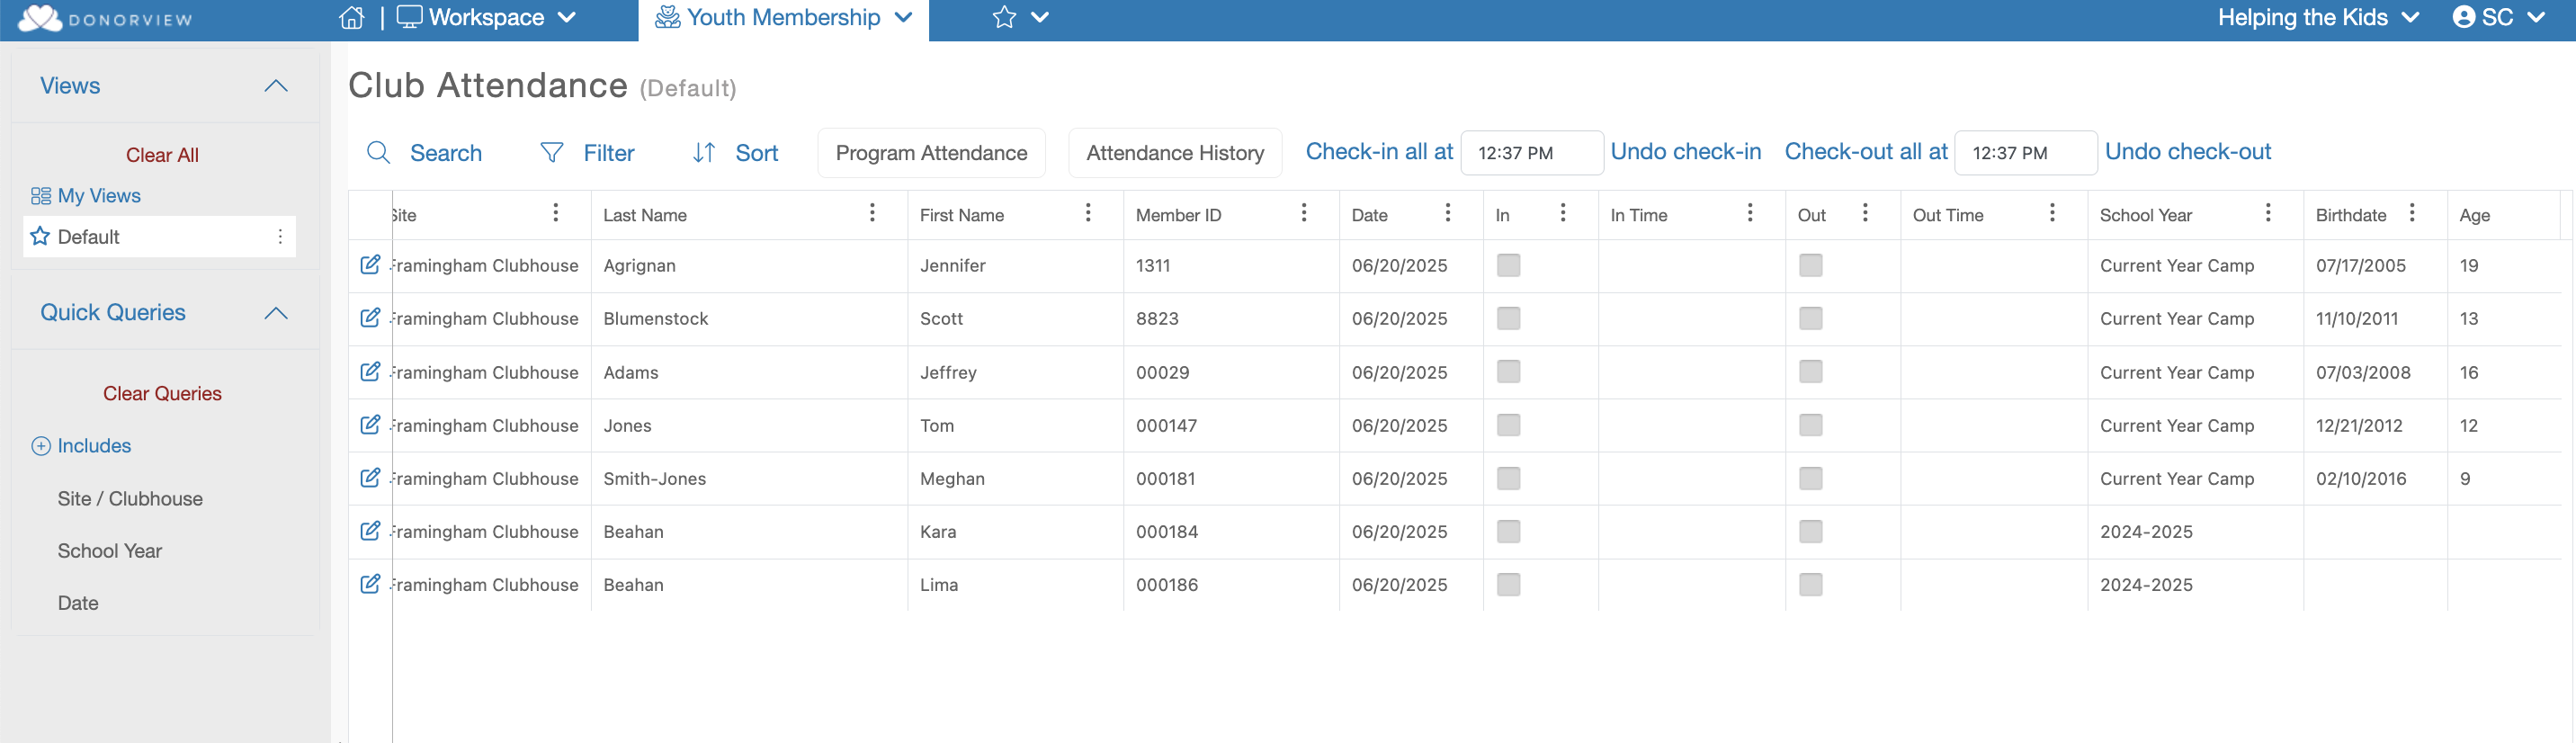The height and width of the screenshot is (743, 2576).
Task: Select My Views in sidebar
Action: point(99,196)
